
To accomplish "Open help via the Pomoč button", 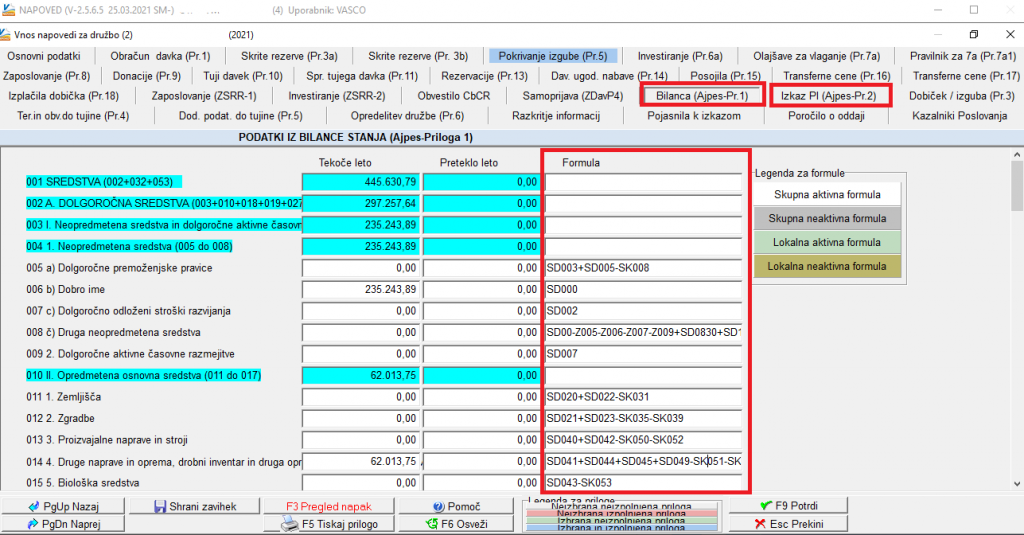I will click(x=458, y=507).
